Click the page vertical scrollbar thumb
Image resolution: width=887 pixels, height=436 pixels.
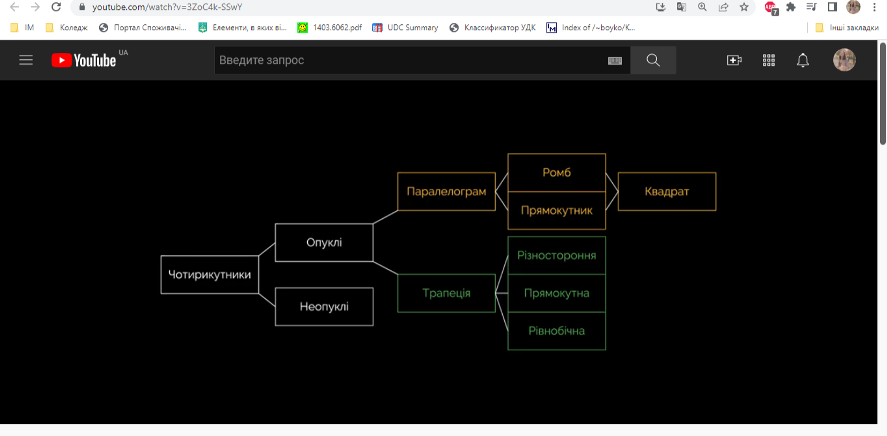[x=882, y=93]
